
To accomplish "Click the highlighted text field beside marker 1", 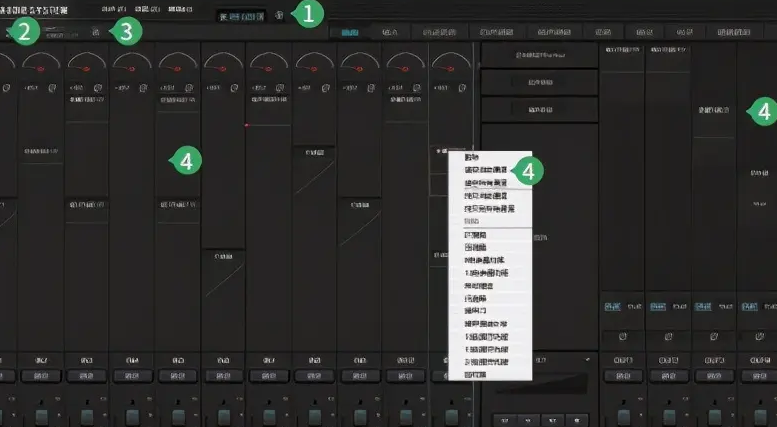I will (x=242, y=16).
